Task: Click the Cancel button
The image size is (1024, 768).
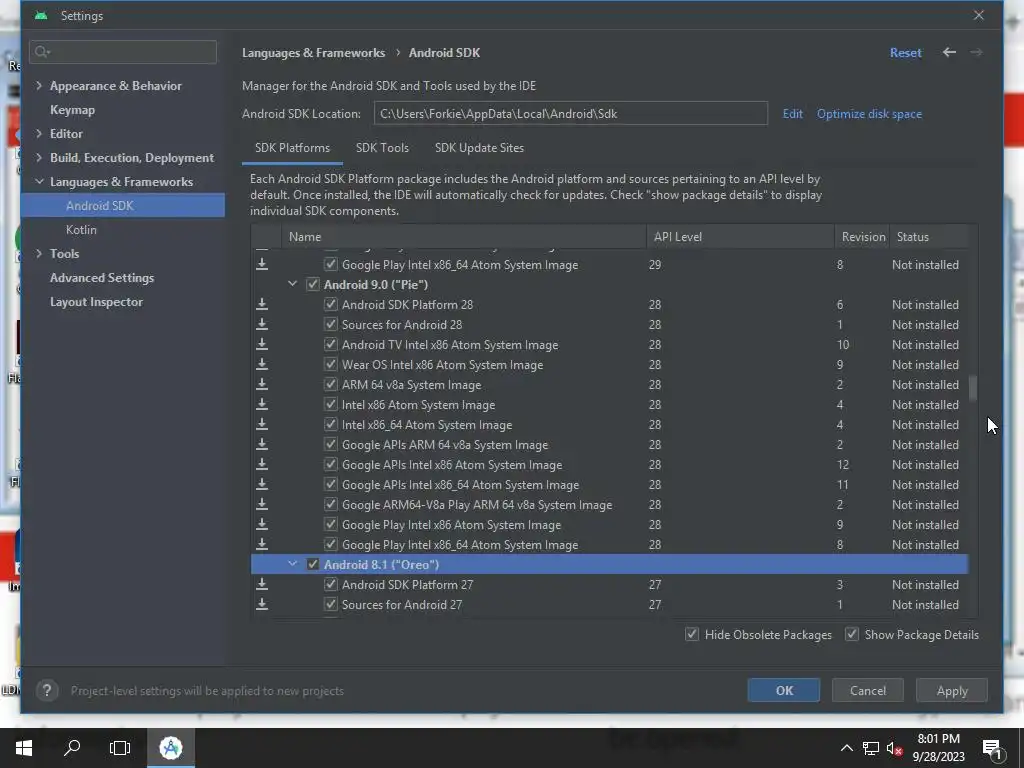Action: click(x=867, y=690)
